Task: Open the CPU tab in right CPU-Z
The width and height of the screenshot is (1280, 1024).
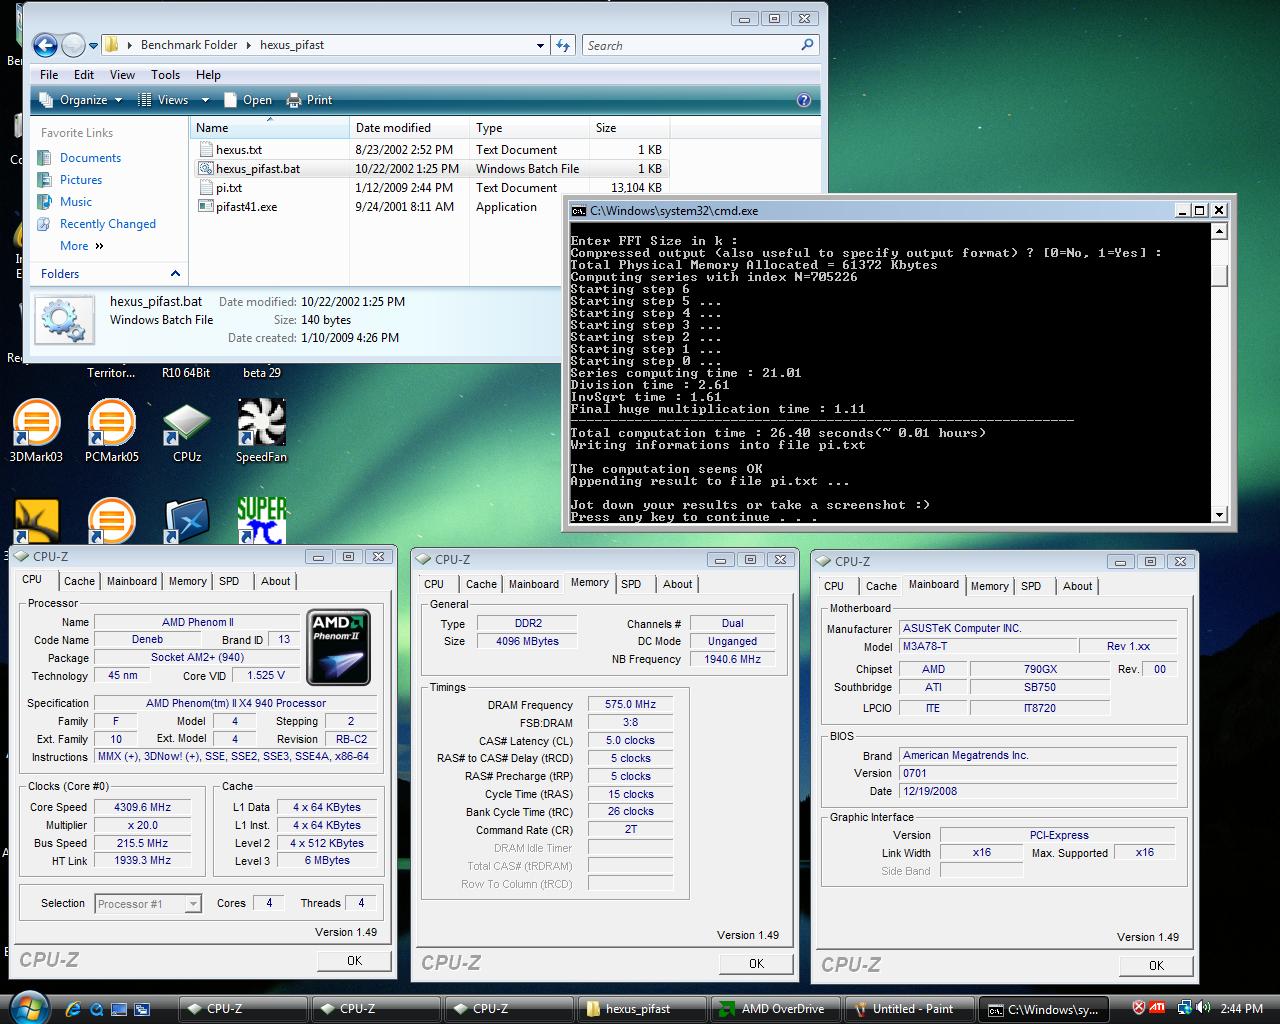Action: 834,586
